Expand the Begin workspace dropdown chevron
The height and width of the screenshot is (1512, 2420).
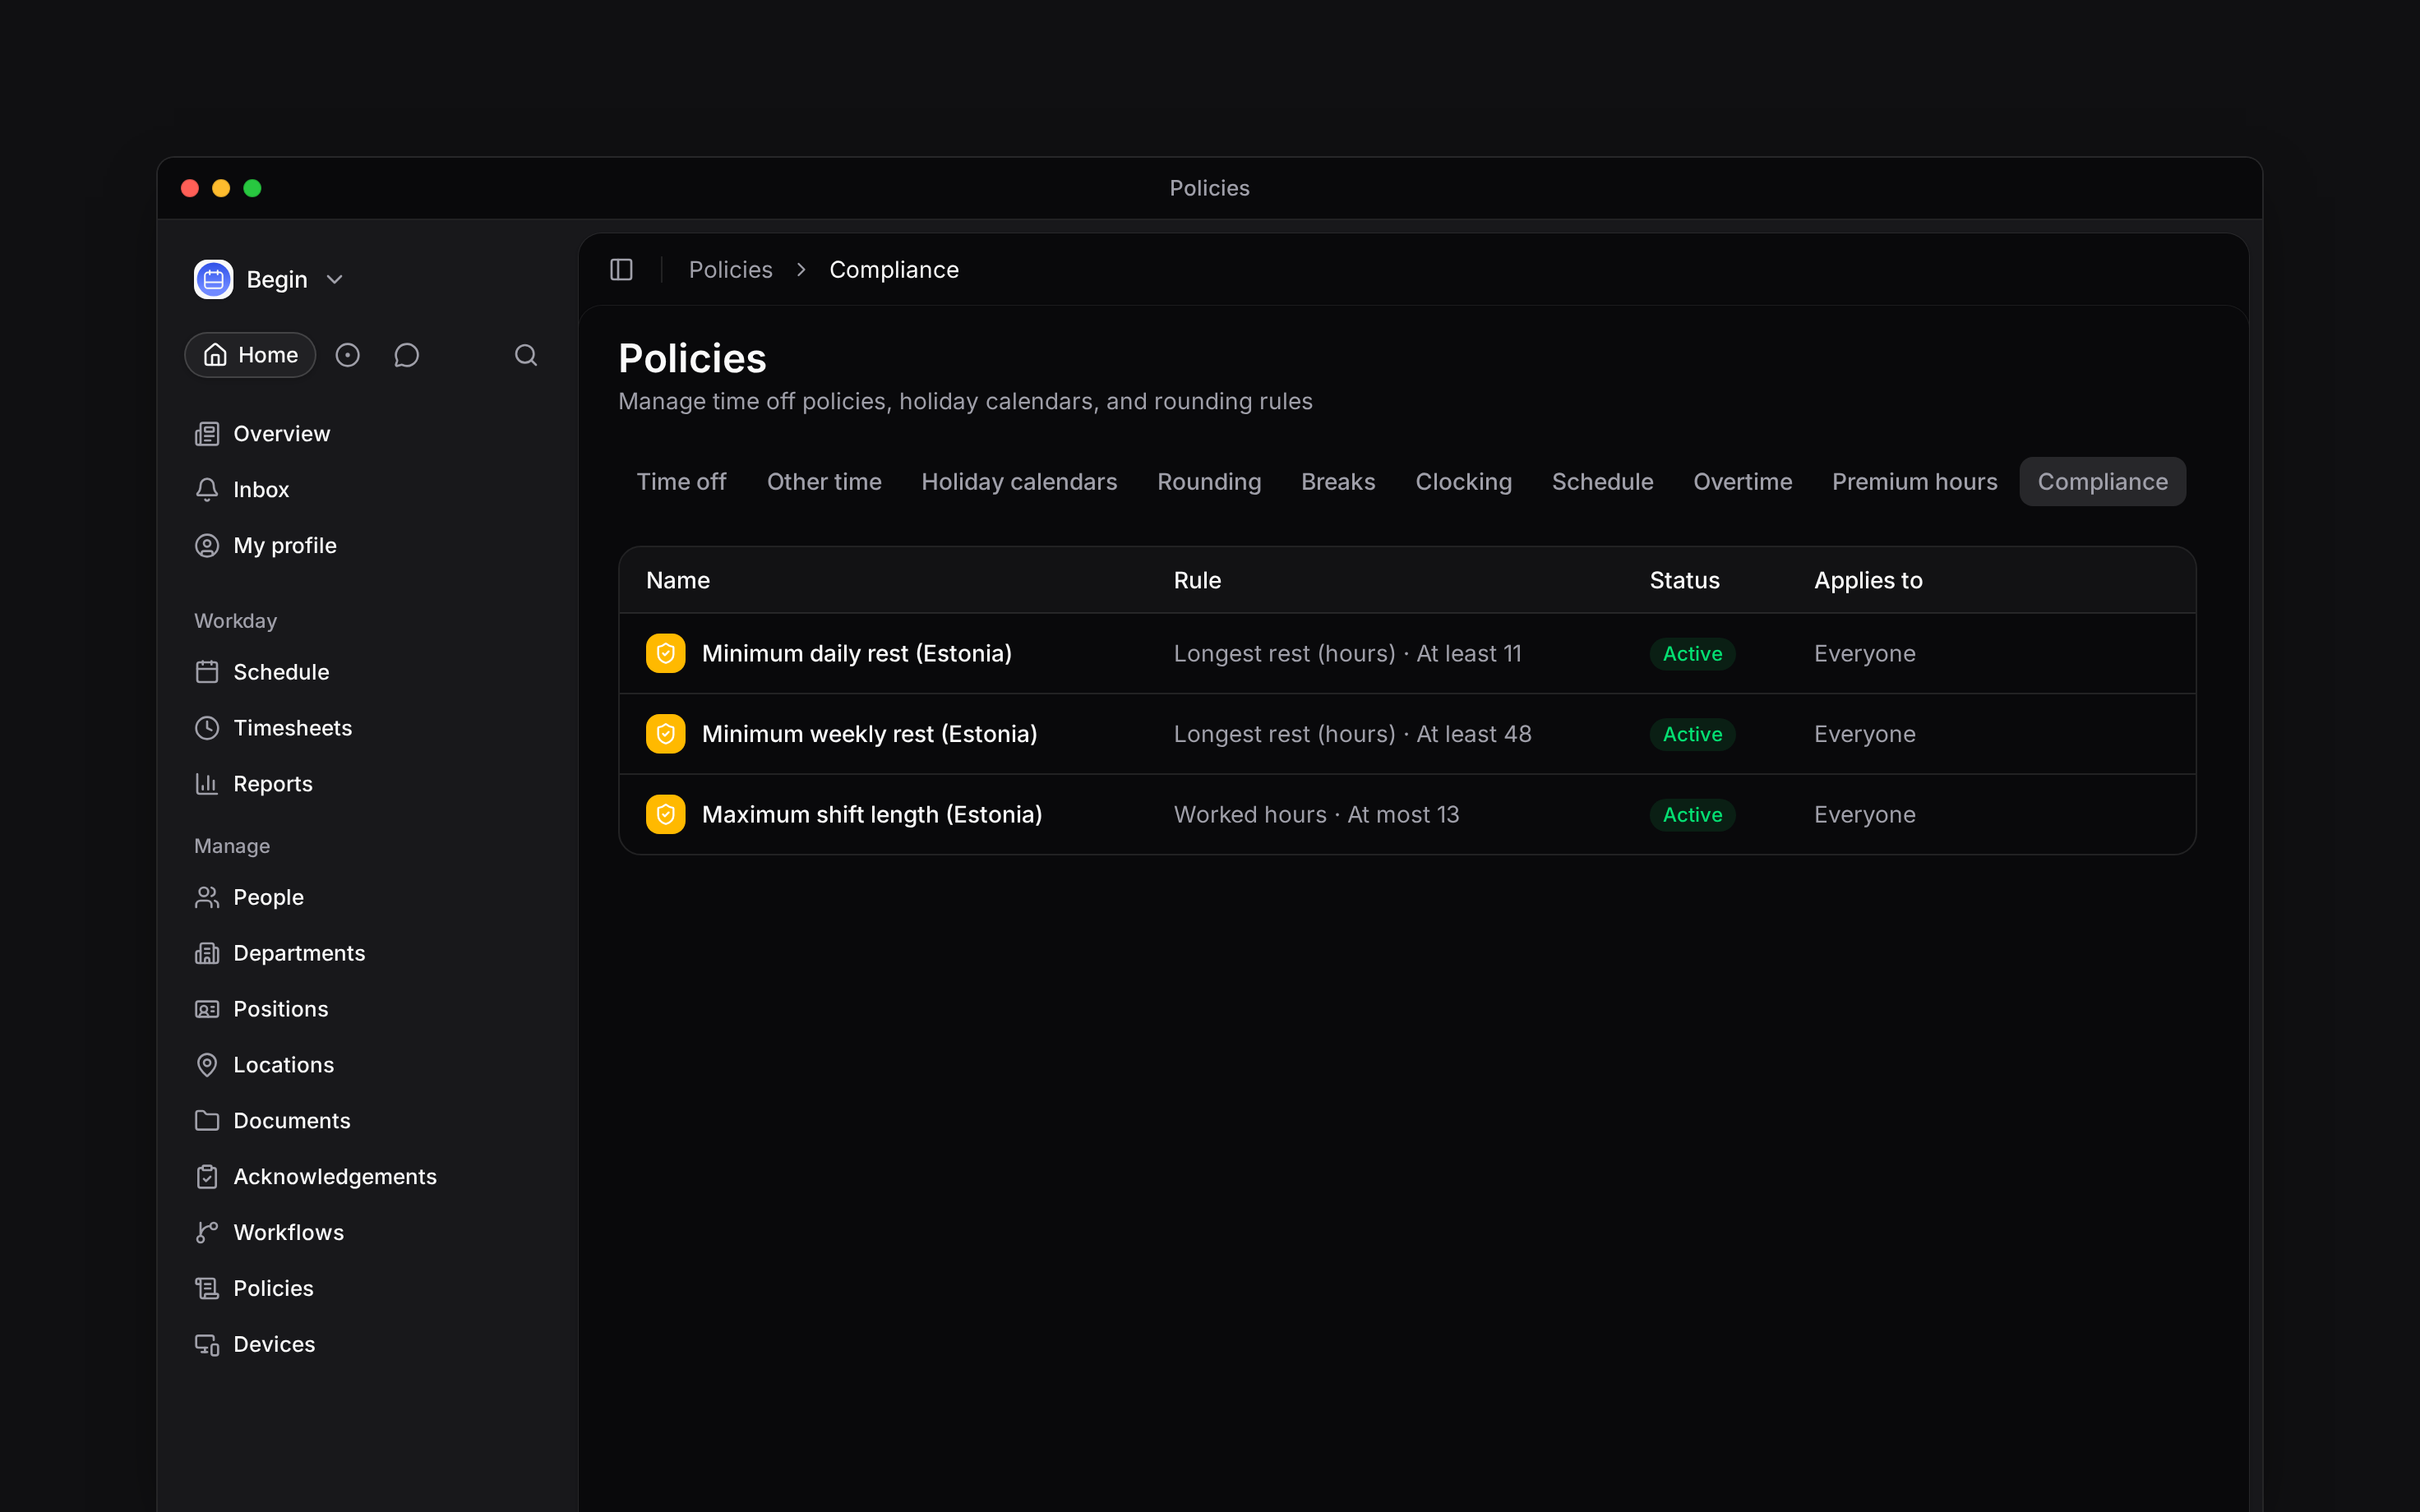(335, 280)
